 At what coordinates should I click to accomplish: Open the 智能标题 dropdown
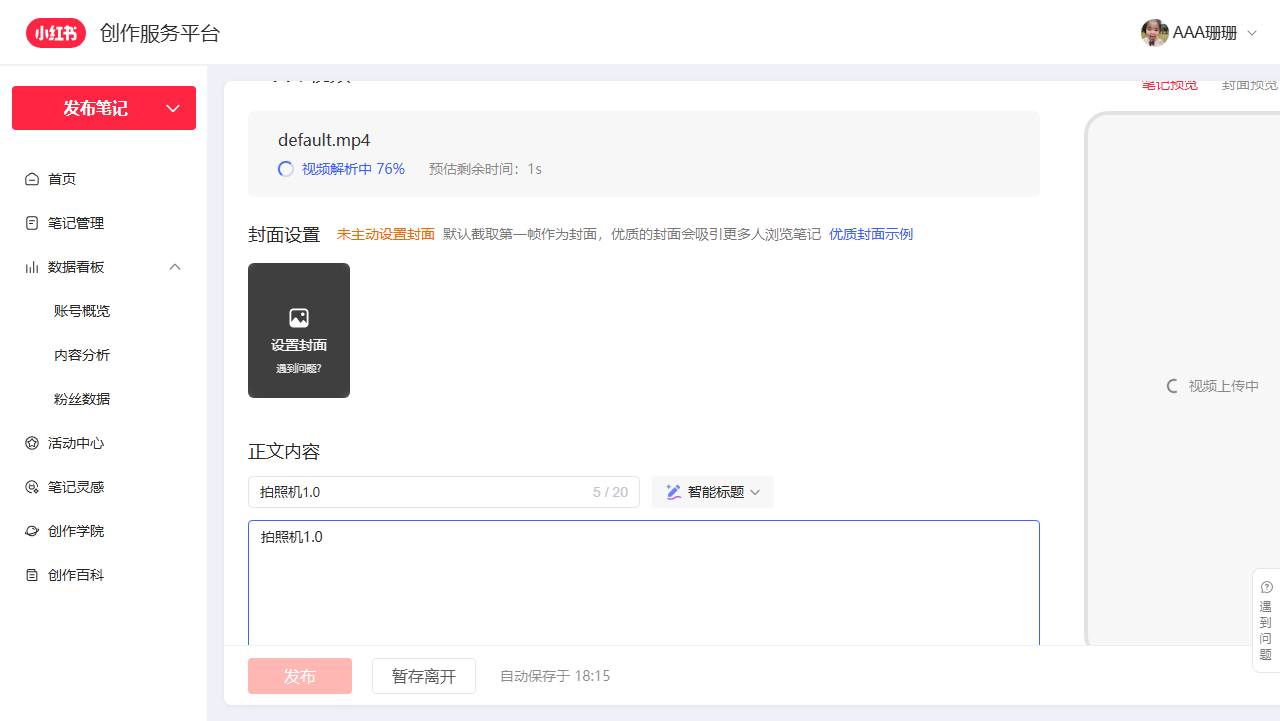[713, 492]
